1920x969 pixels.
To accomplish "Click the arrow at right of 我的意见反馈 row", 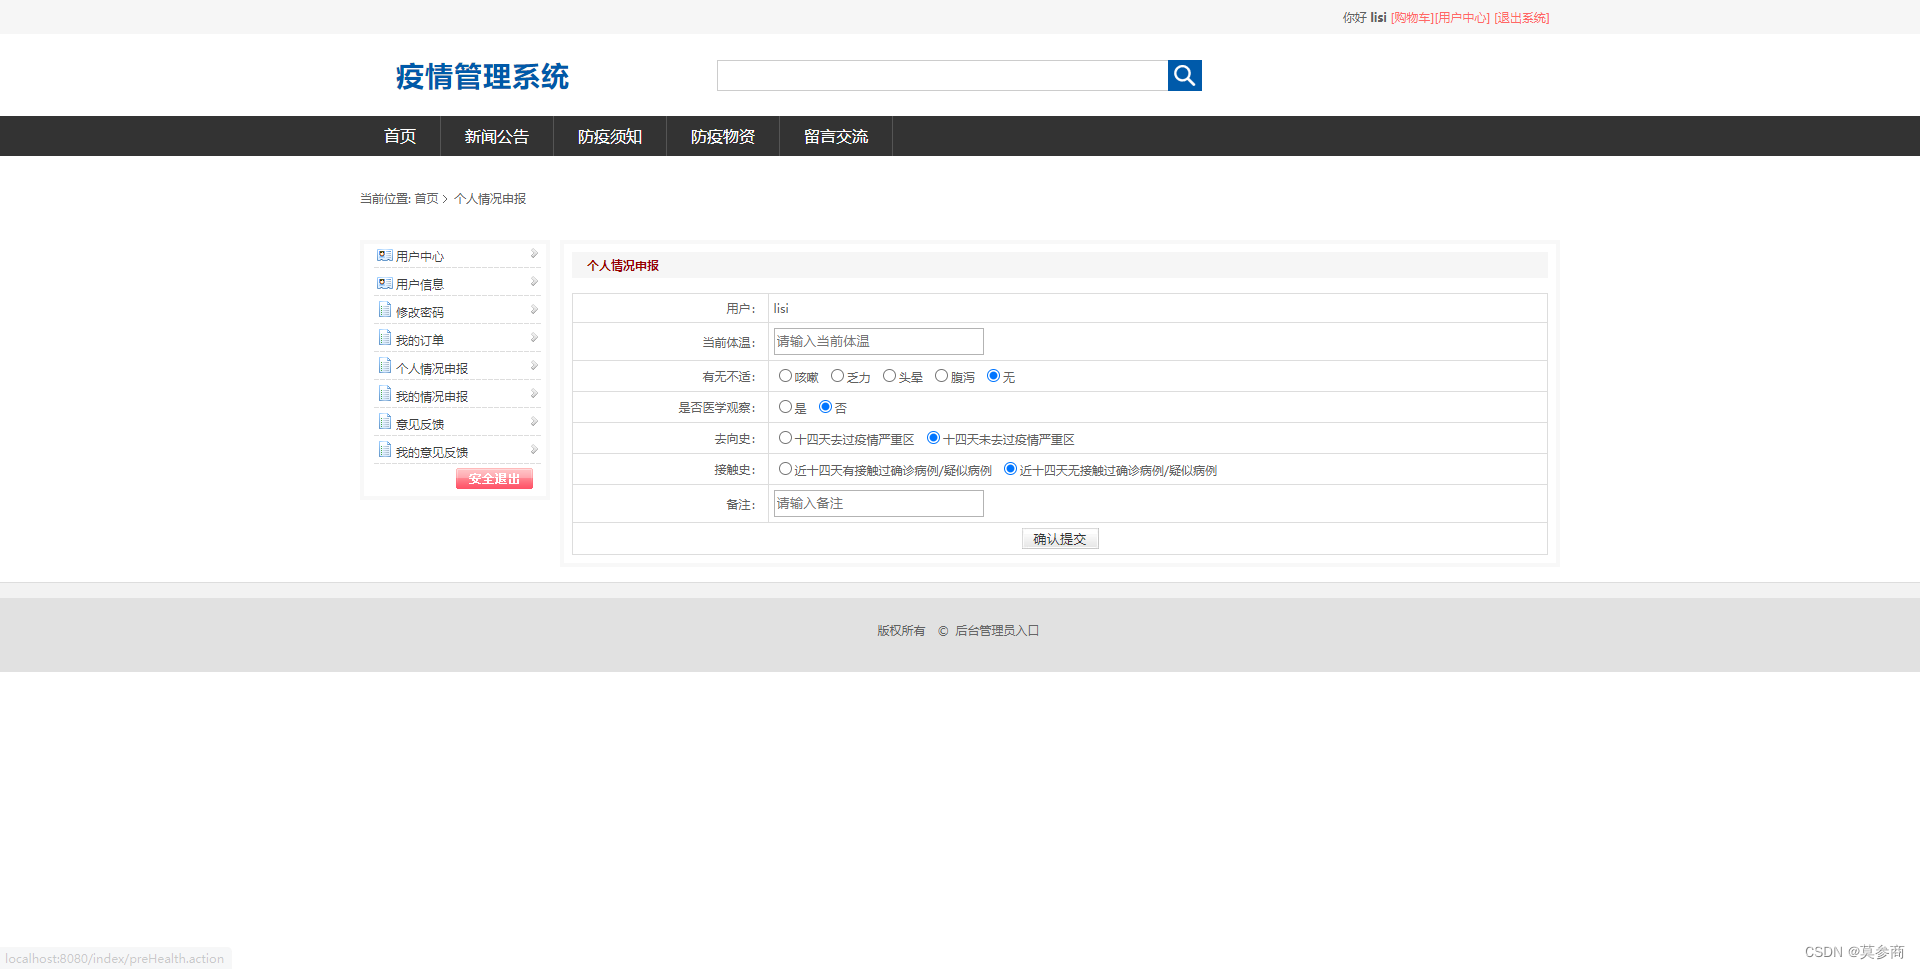I will tap(534, 450).
